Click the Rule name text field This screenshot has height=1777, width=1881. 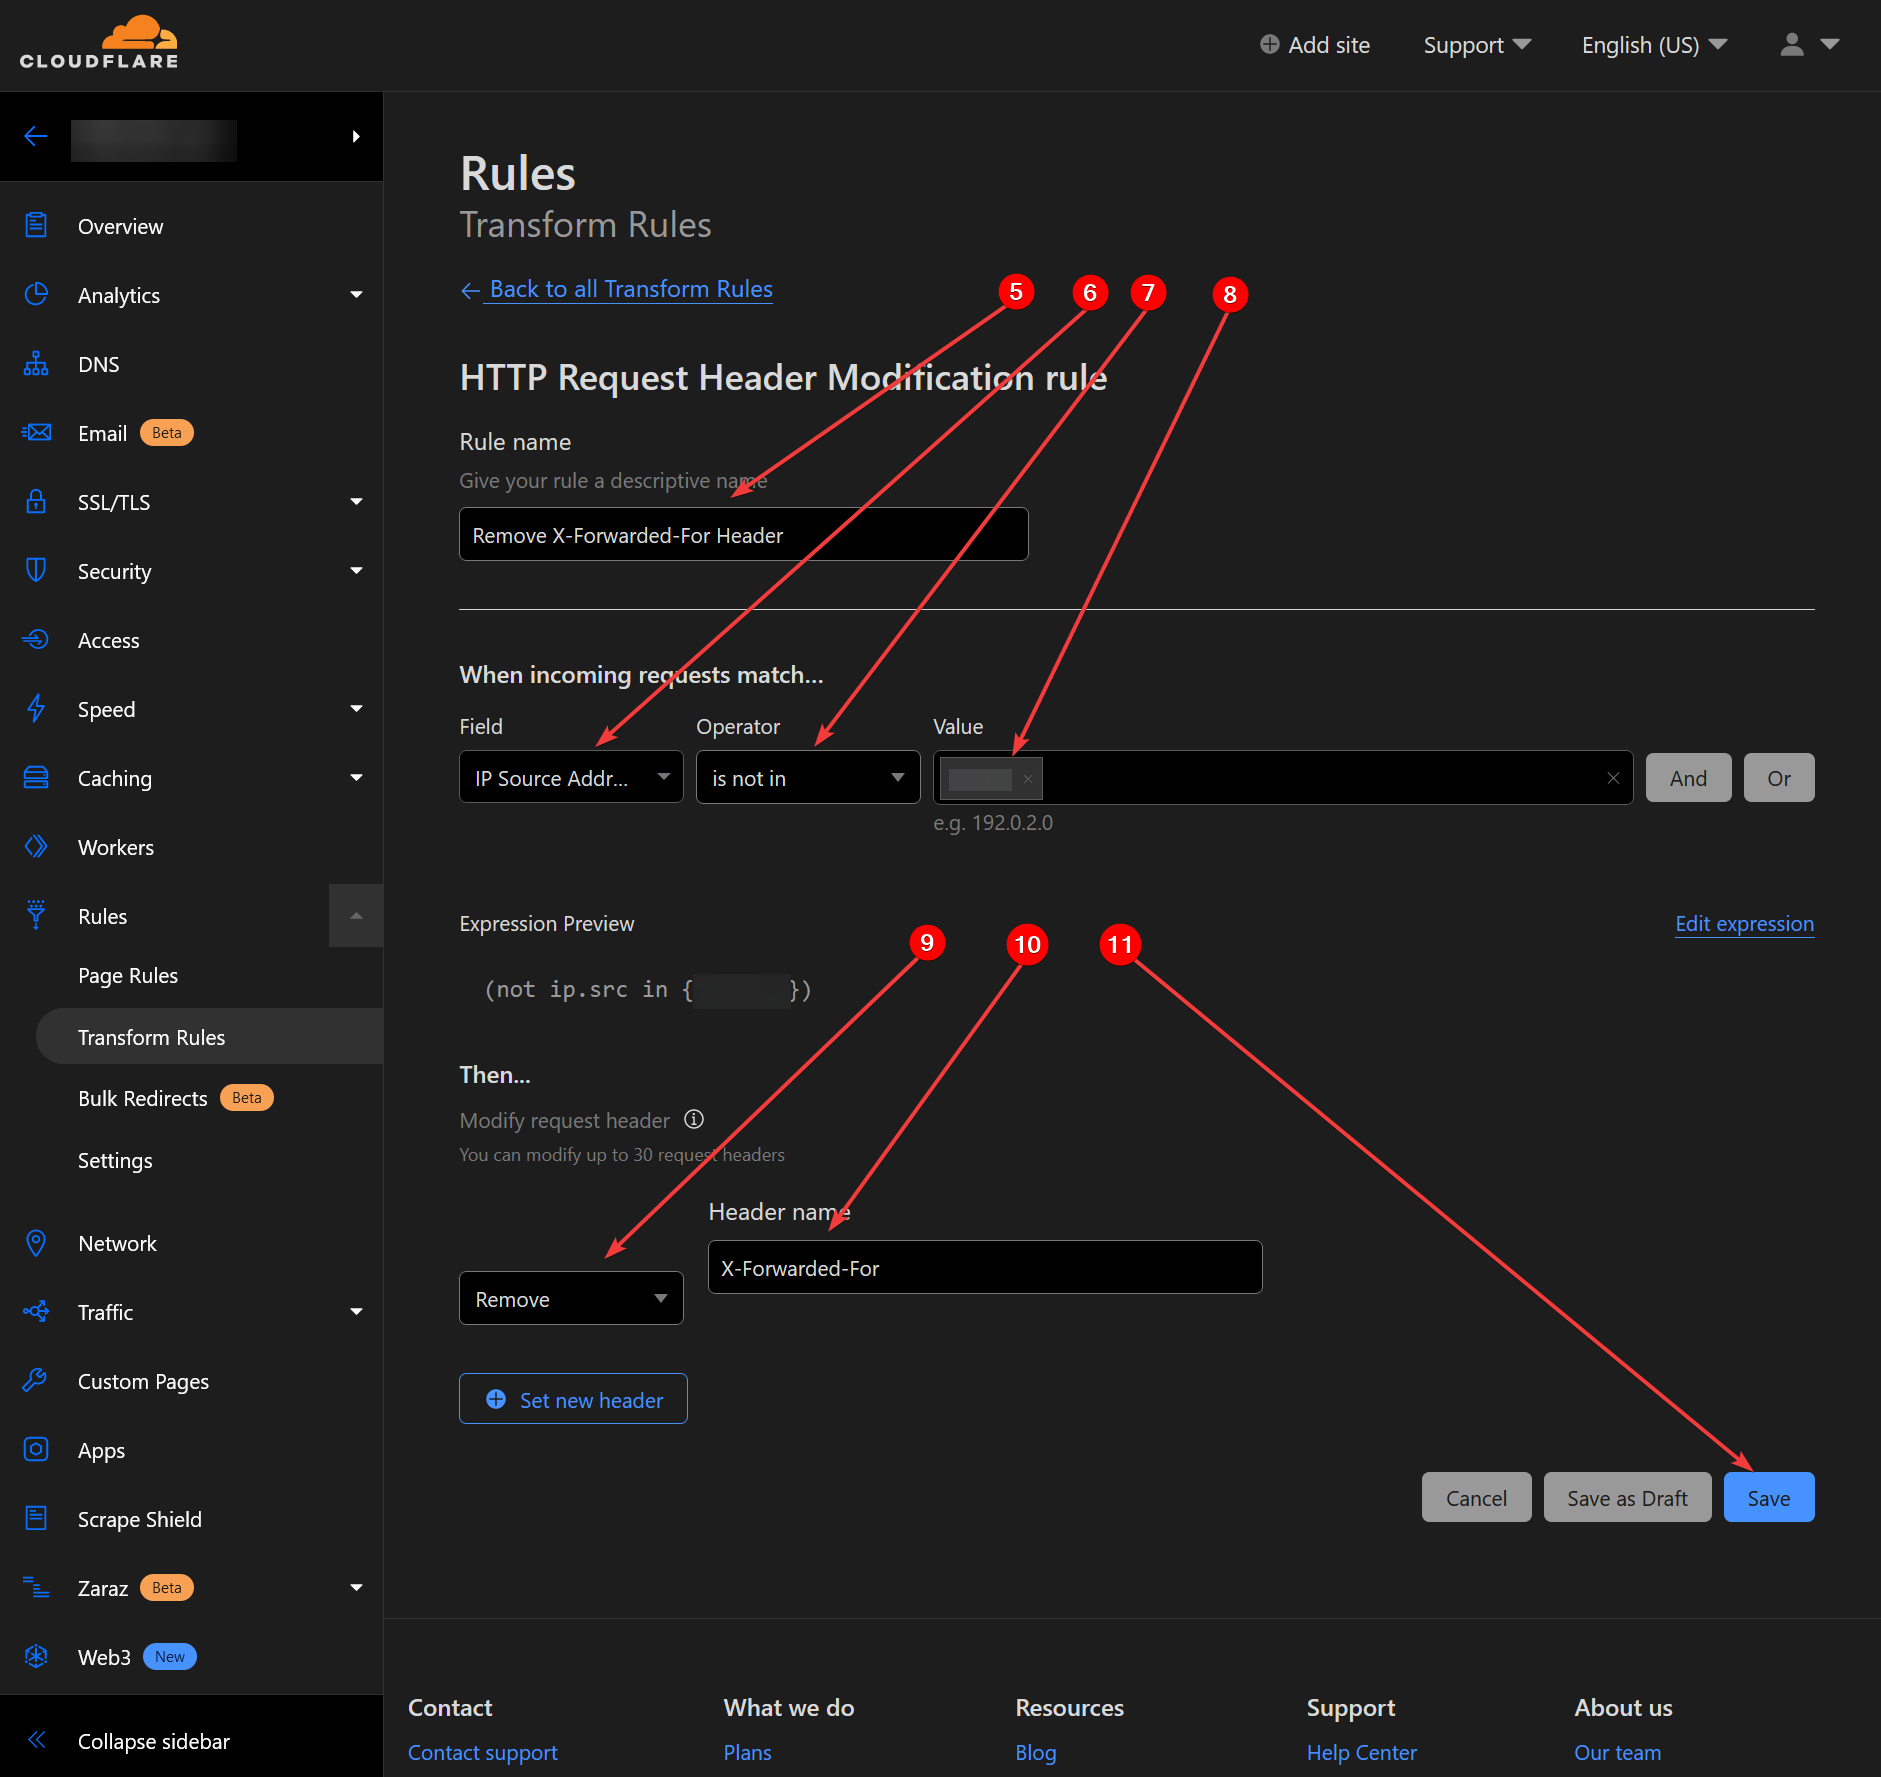point(743,535)
